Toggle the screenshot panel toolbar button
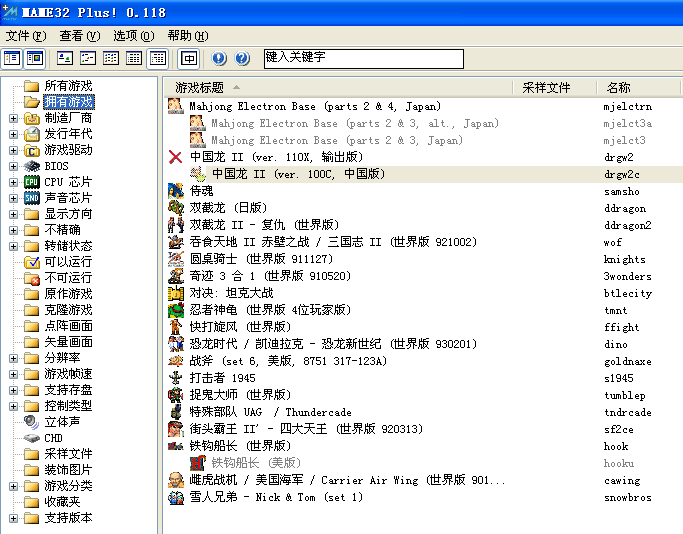The height and width of the screenshot is (534, 683). coord(35,58)
